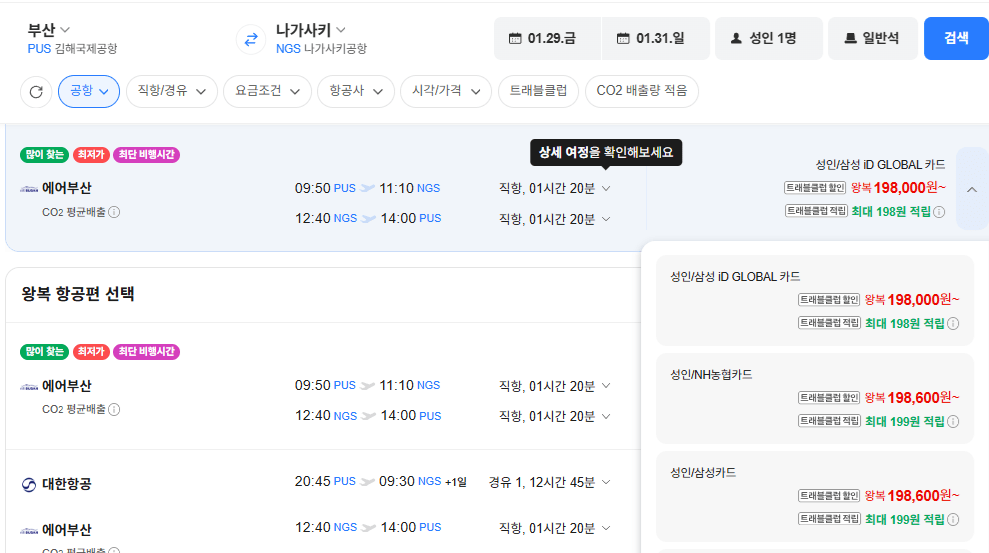
Task: Click the reset filters refresh icon
Action: click(36, 91)
